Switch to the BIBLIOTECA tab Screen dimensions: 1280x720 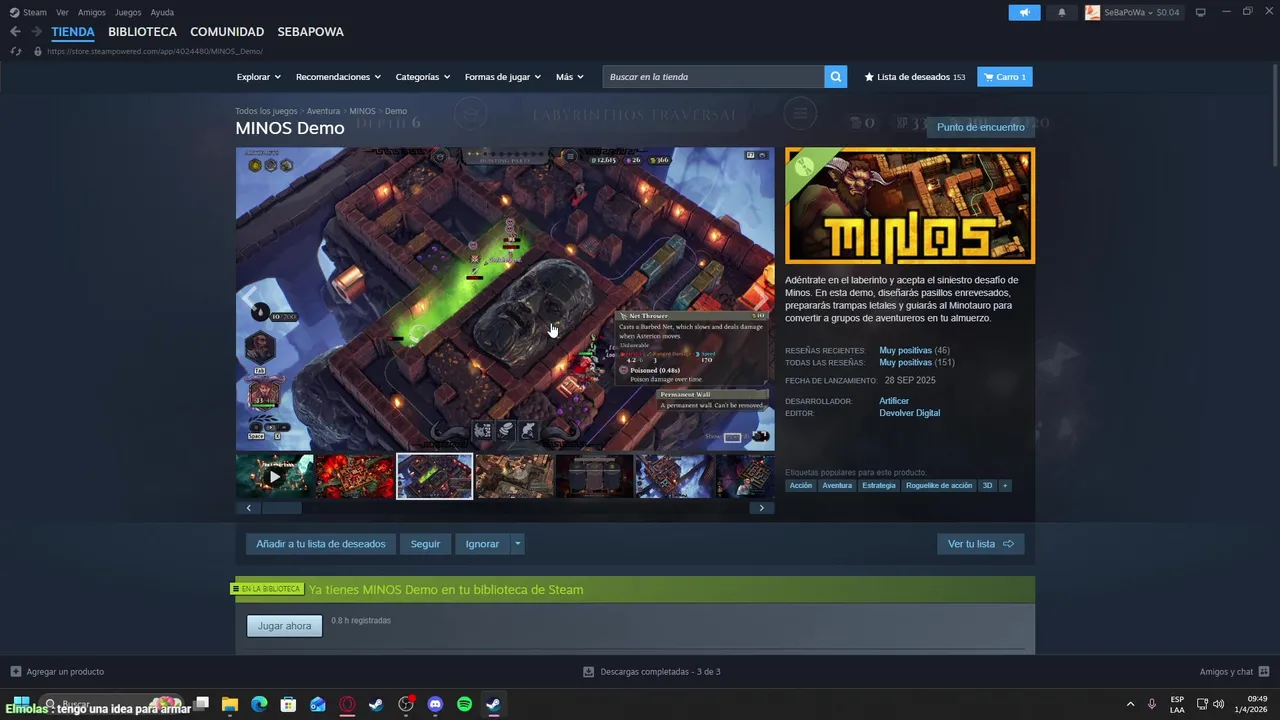pos(142,32)
